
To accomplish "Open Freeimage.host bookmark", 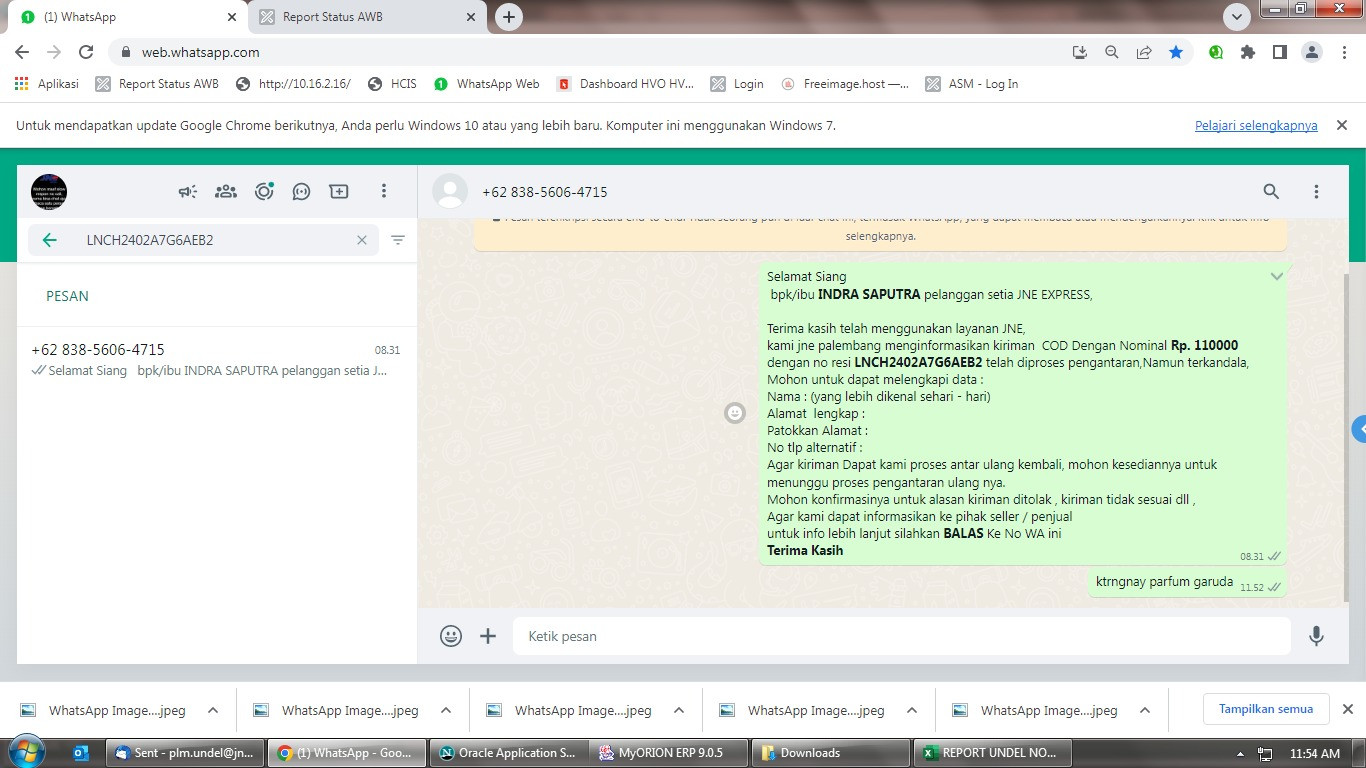I will pos(845,84).
